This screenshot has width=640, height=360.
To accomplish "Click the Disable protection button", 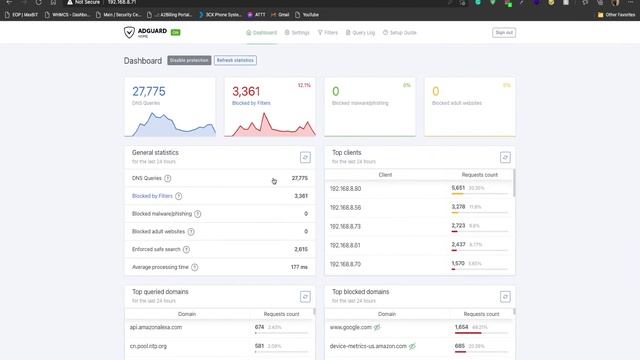I will tap(189, 60).
